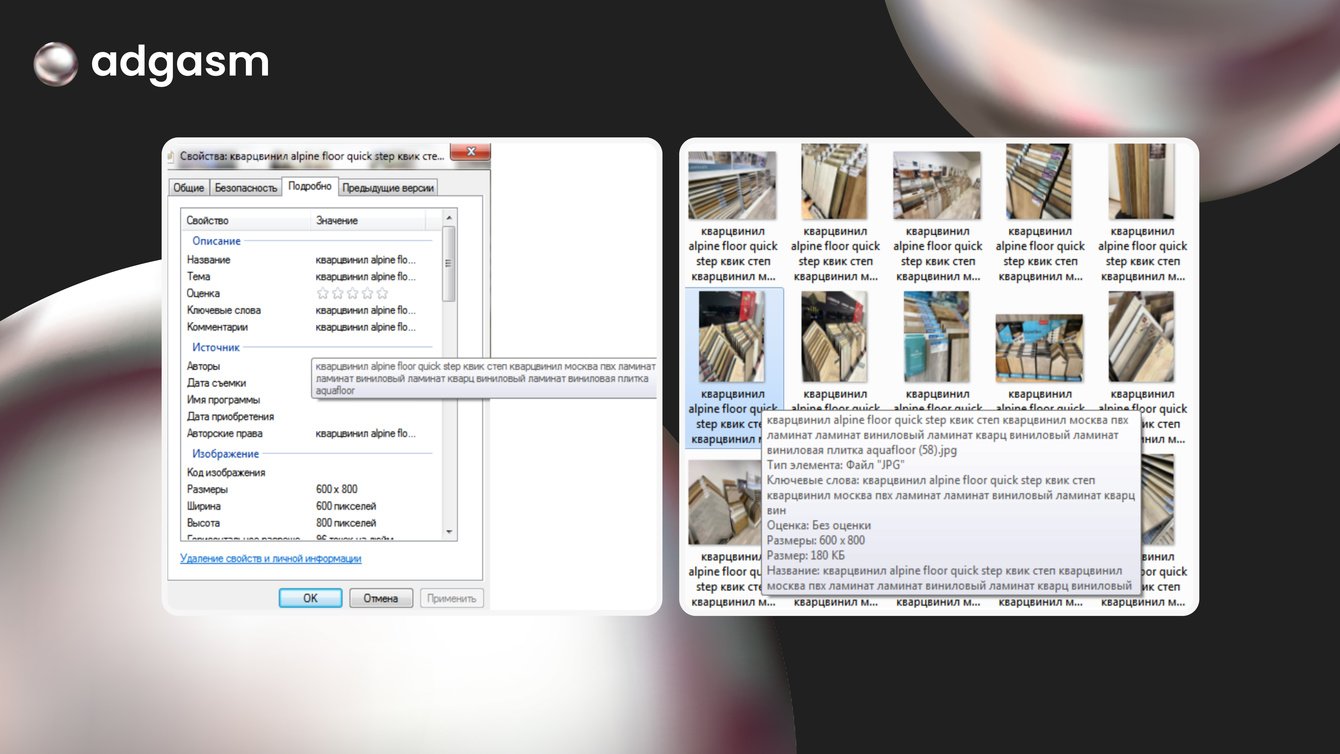1340x754 pixels.
Task: Click the Высота property label
Action: point(203,523)
